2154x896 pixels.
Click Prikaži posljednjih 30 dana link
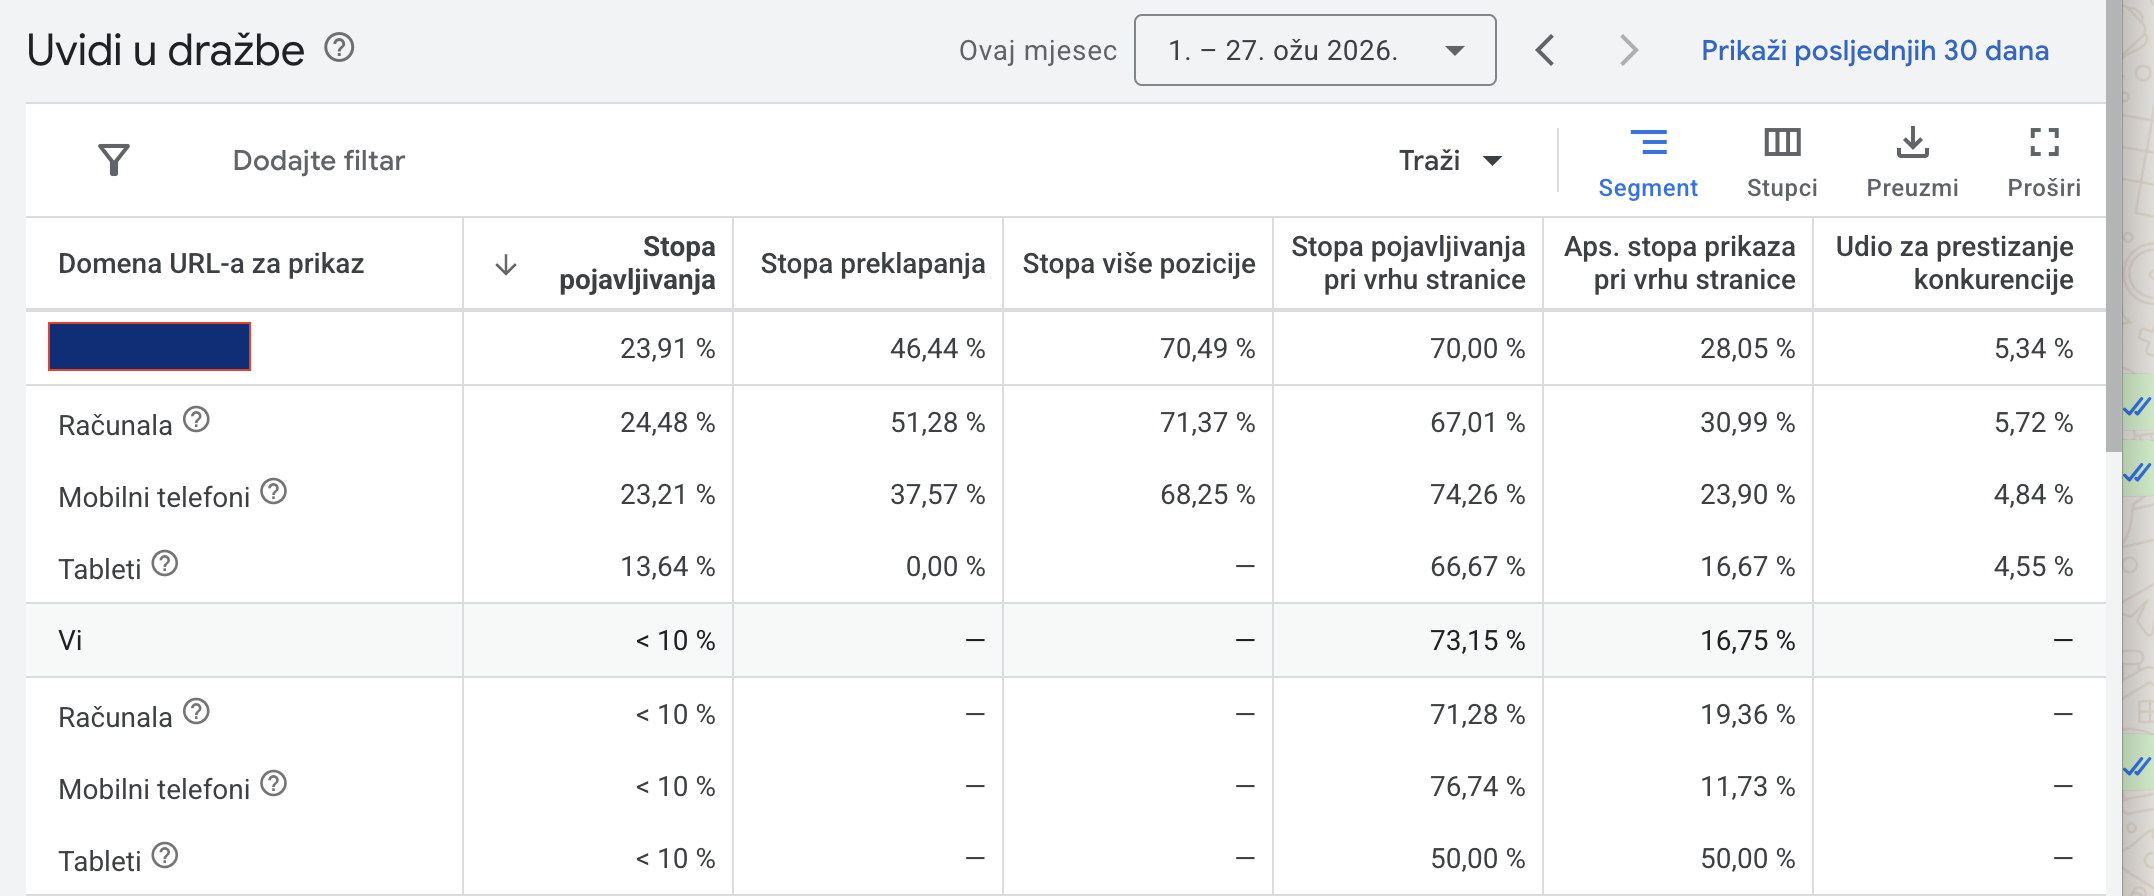(1874, 51)
